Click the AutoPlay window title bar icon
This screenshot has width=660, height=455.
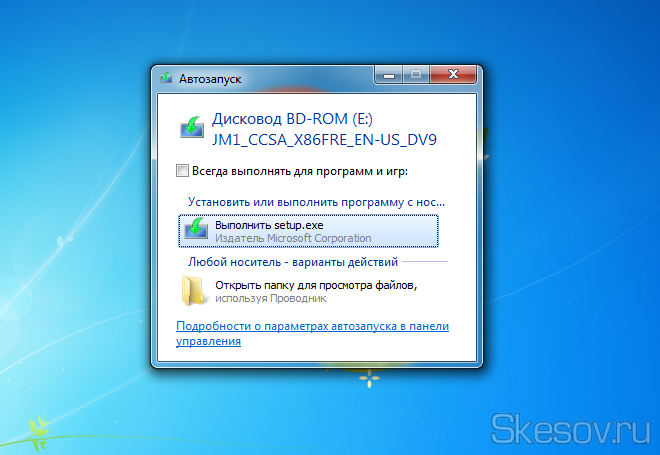tap(167, 77)
